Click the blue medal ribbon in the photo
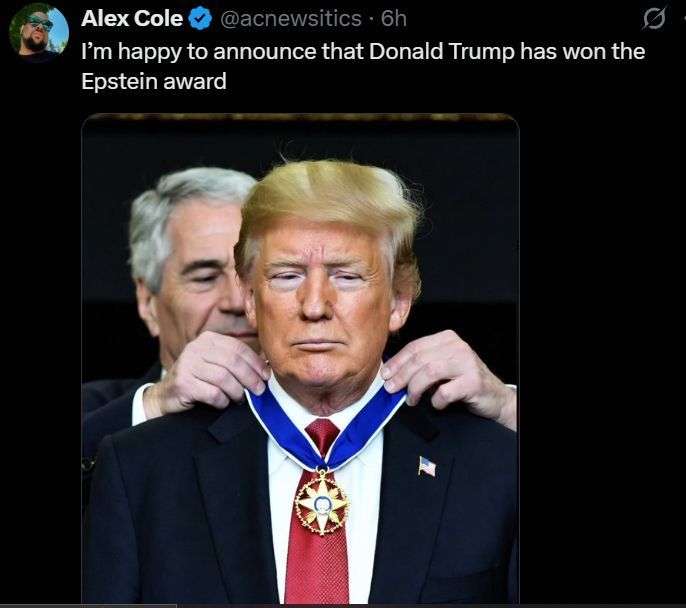Screen dimensions: 686x608 tap(325, 426)
